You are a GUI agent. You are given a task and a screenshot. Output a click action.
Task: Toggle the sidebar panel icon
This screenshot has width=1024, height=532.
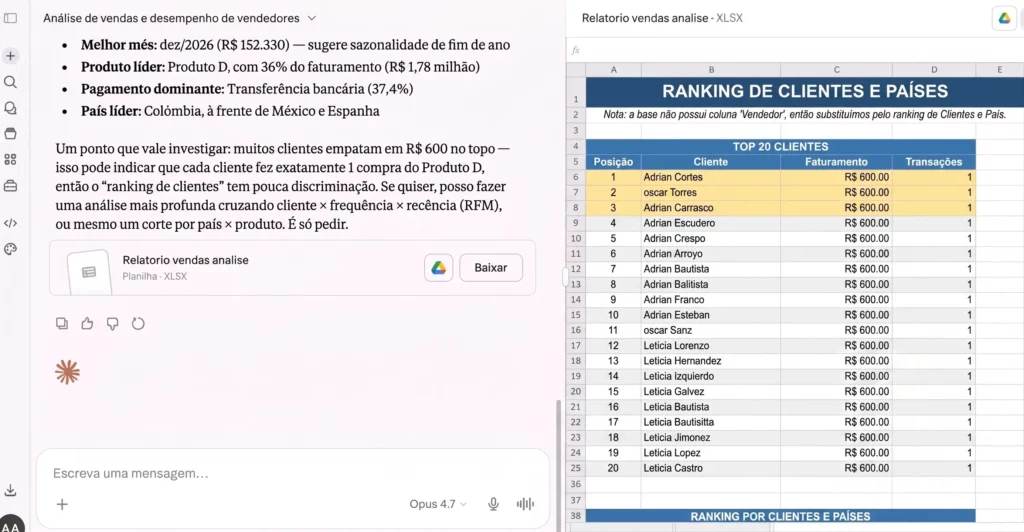pos(10,18)
